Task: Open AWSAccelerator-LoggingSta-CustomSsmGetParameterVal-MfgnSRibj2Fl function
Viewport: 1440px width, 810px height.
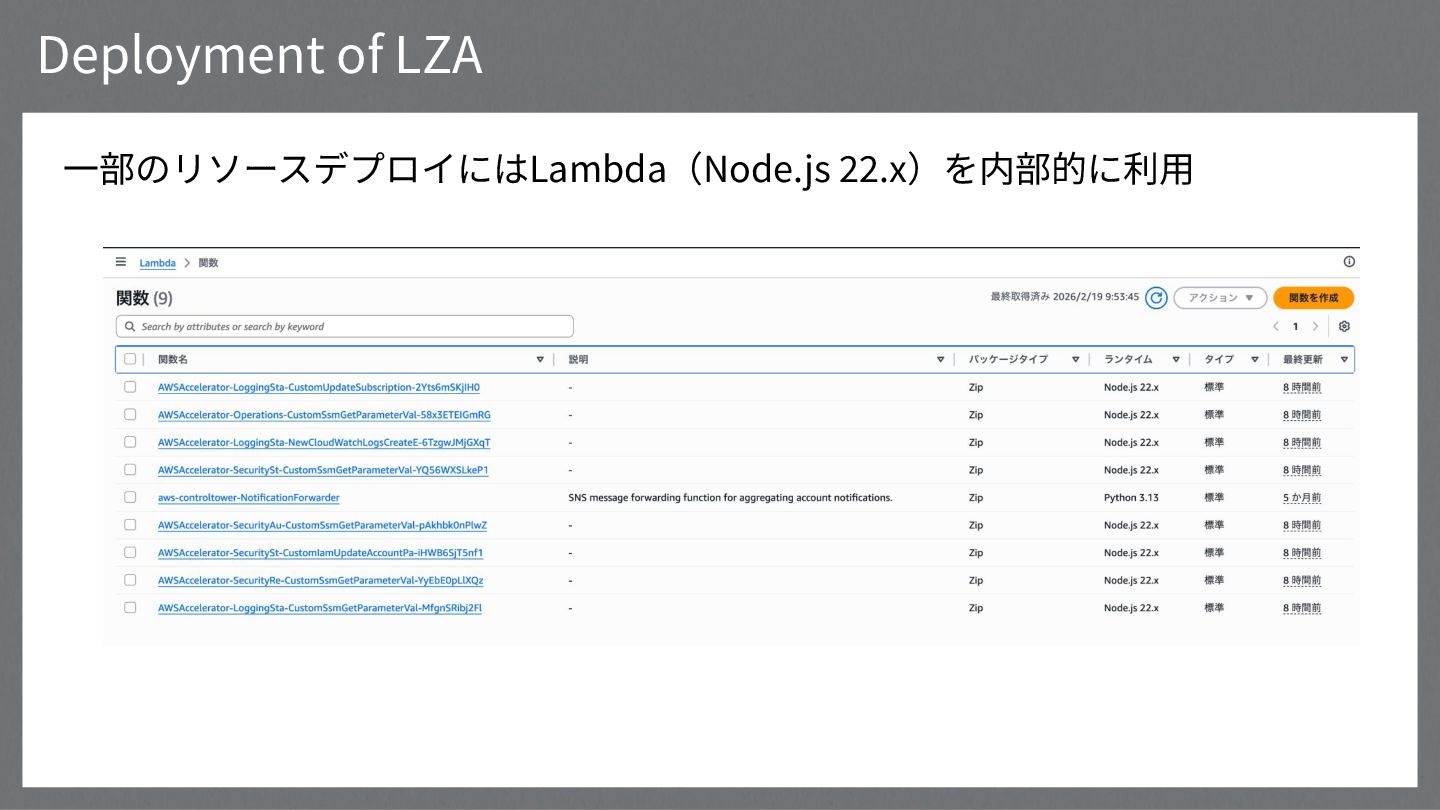Action: [320, 607]
